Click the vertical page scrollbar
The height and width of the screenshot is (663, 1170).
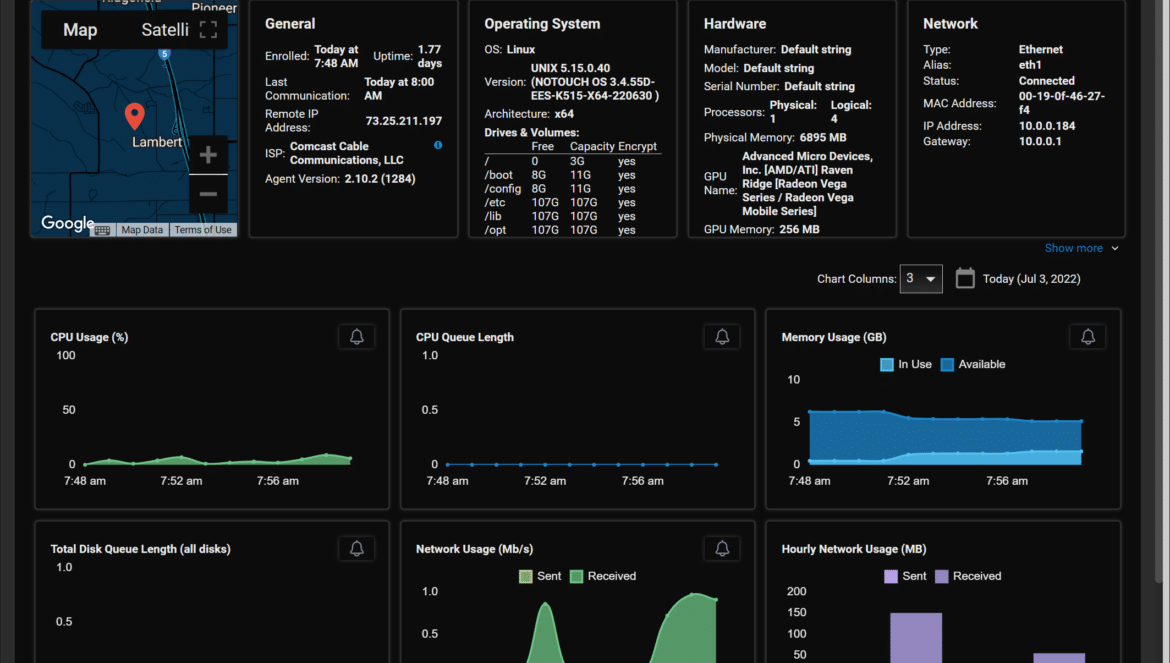pyautogui.click(x=1160, y=291)
